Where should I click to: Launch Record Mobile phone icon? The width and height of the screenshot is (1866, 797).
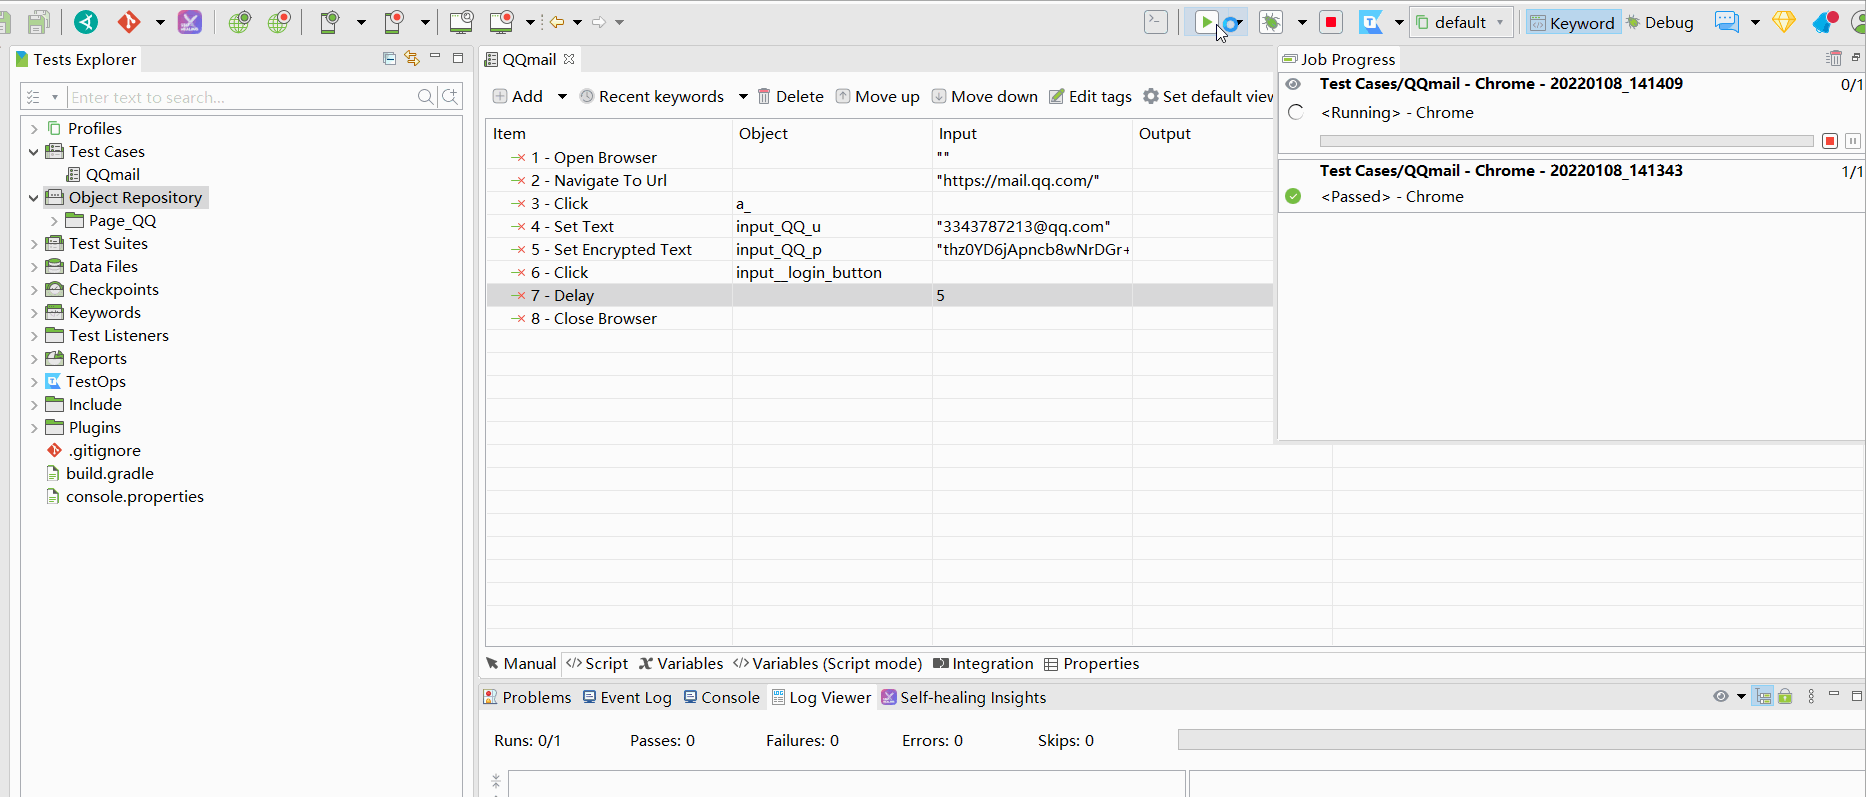(394, 22)
